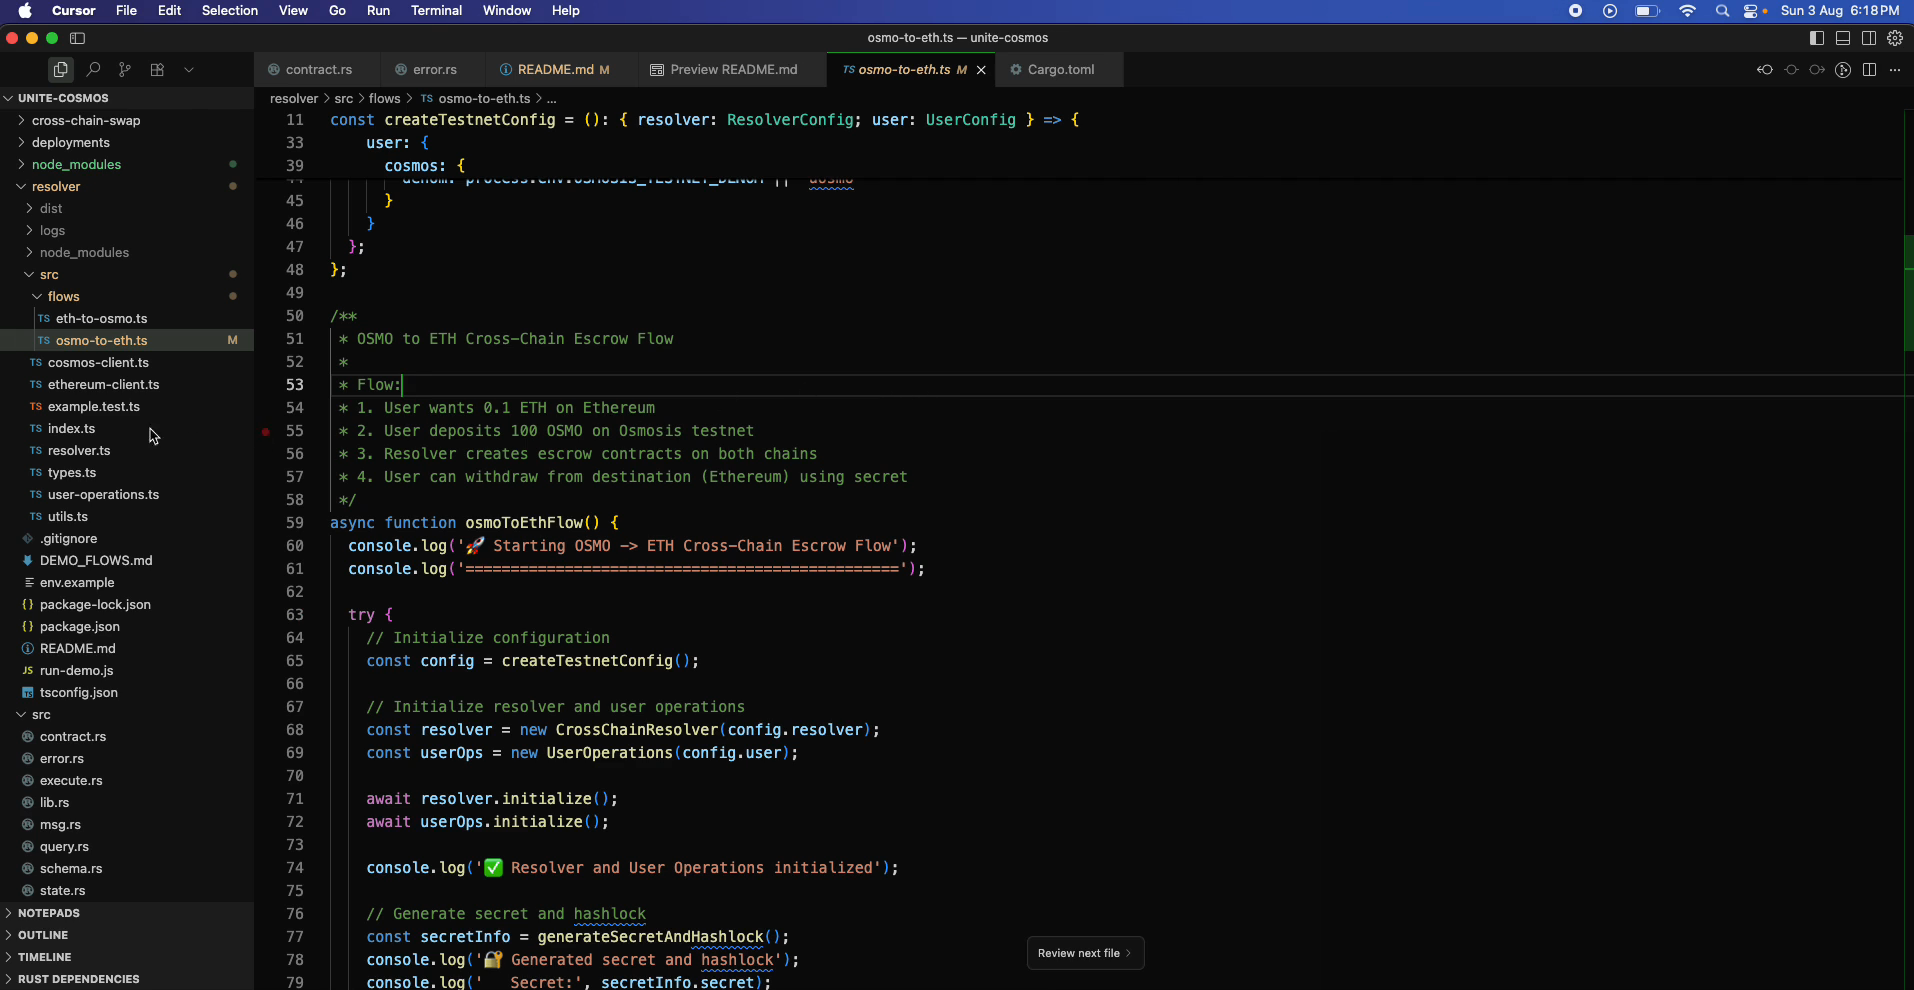Split the editor to the right

1869,70
